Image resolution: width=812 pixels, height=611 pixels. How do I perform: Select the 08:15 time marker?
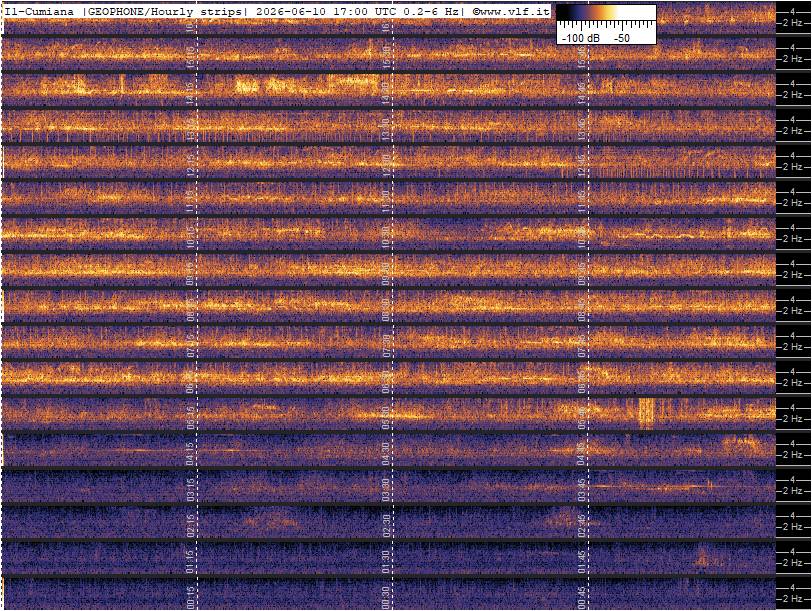[x=190, y=310]
